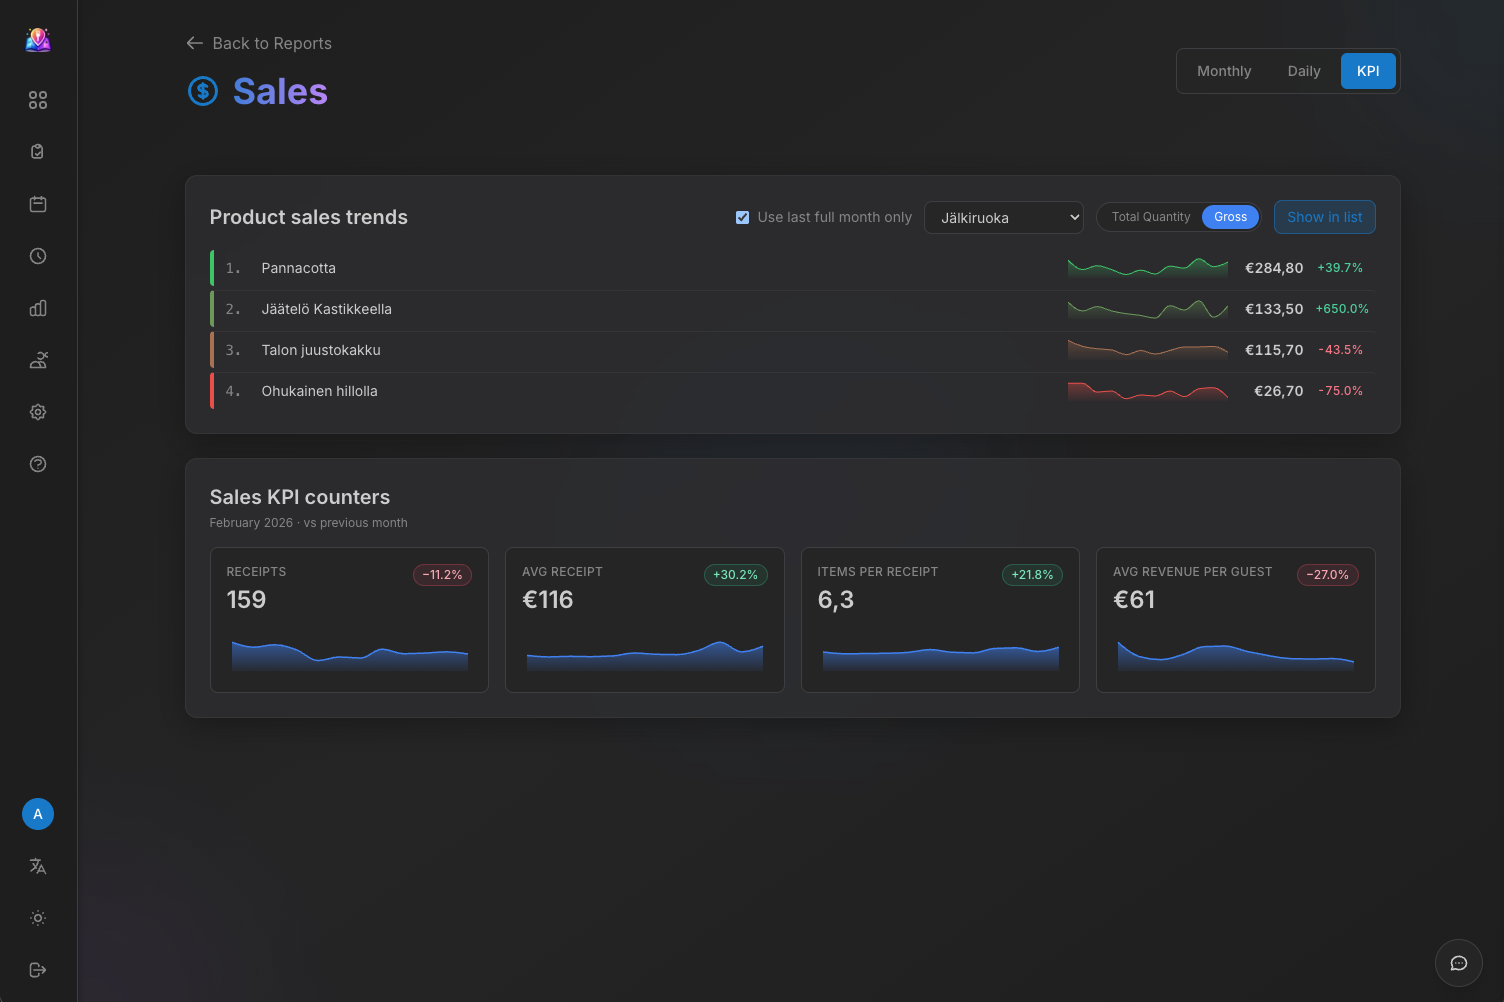Open the dashboard grid icon
This screenshot has height=1002, width=1504.
pos(38,100)
